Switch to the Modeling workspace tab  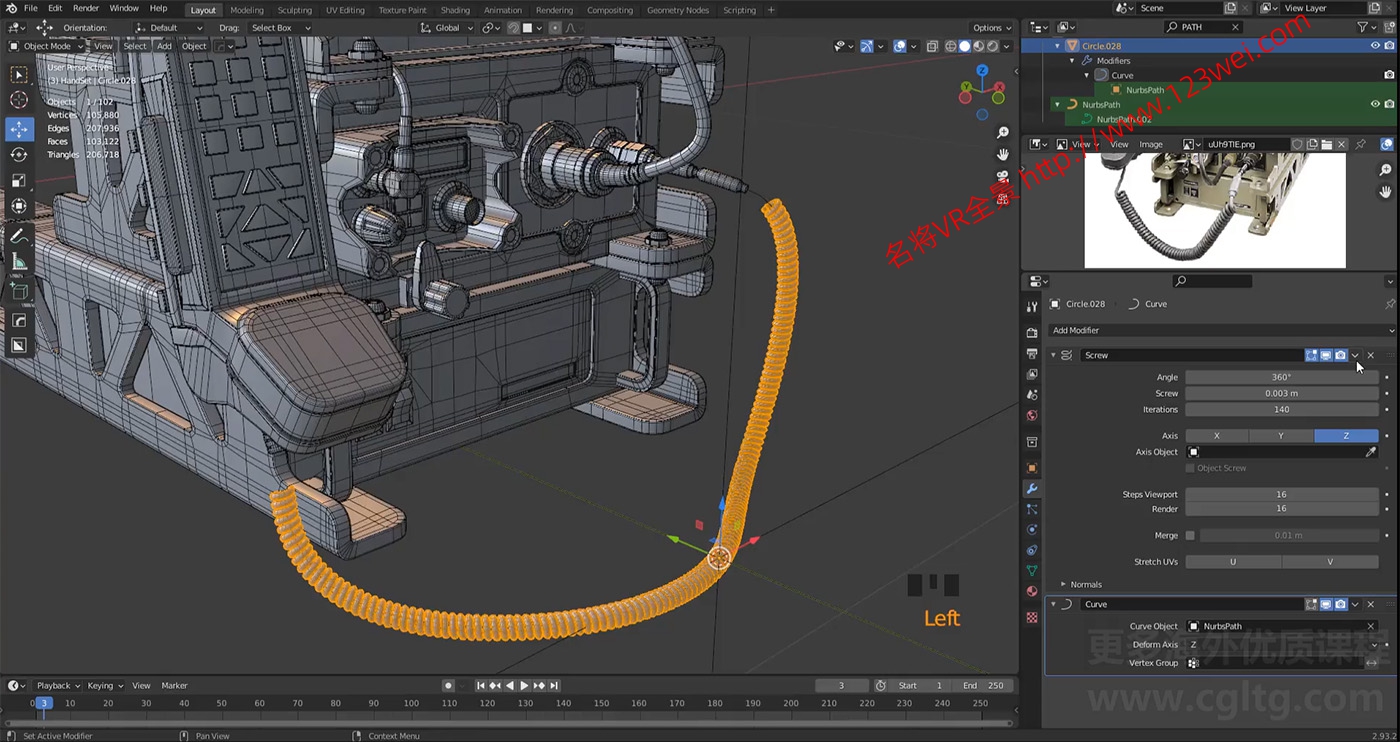[246, 10]
